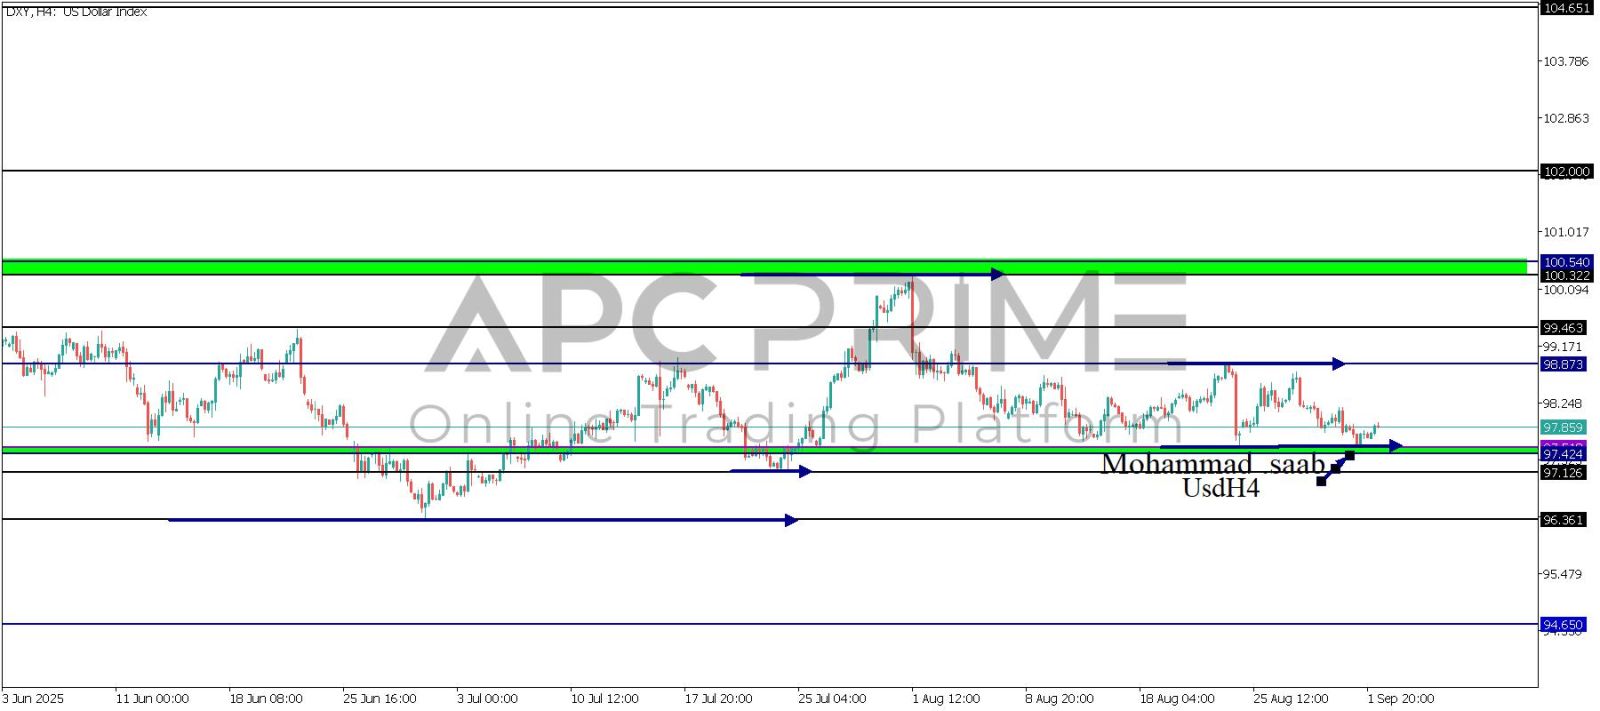The image size is (1600, 711).
Task: Select the 104.651 price label at top
Action: 1565,8
